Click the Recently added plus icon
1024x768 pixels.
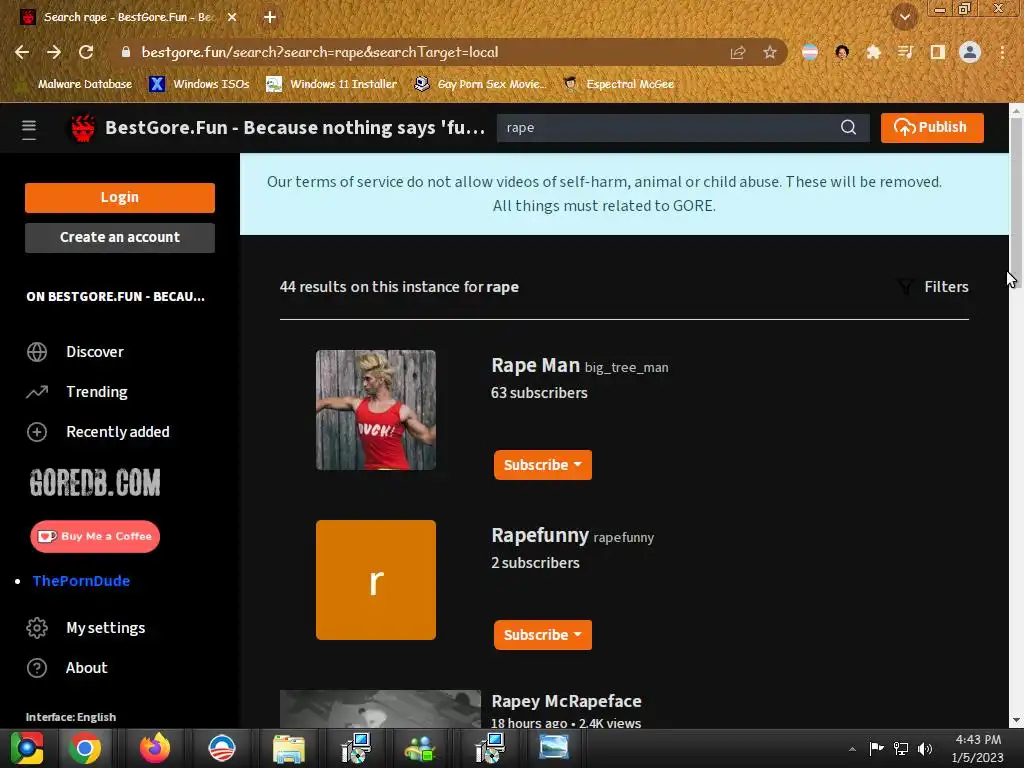pyautogui.click(x=37, y=432)
